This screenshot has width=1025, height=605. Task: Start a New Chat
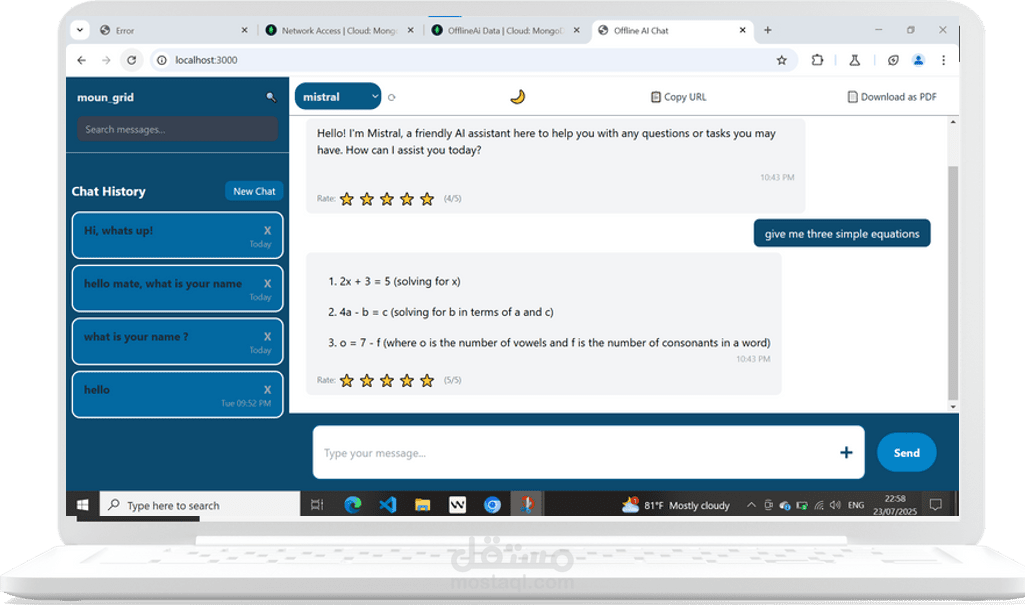(254, 191)
